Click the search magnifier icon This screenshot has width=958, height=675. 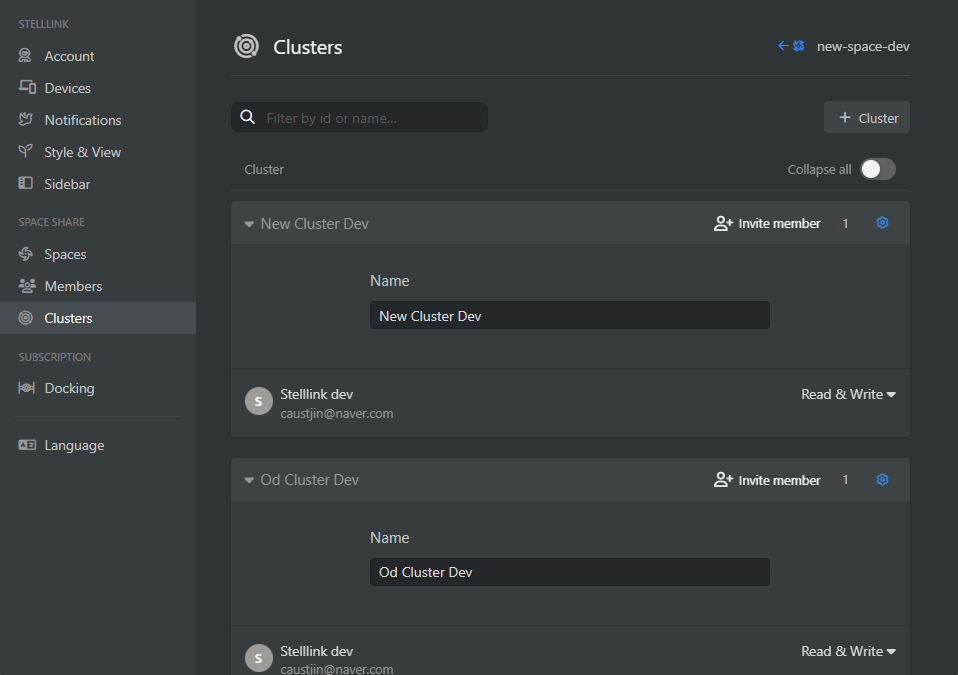tap(248, 118)
